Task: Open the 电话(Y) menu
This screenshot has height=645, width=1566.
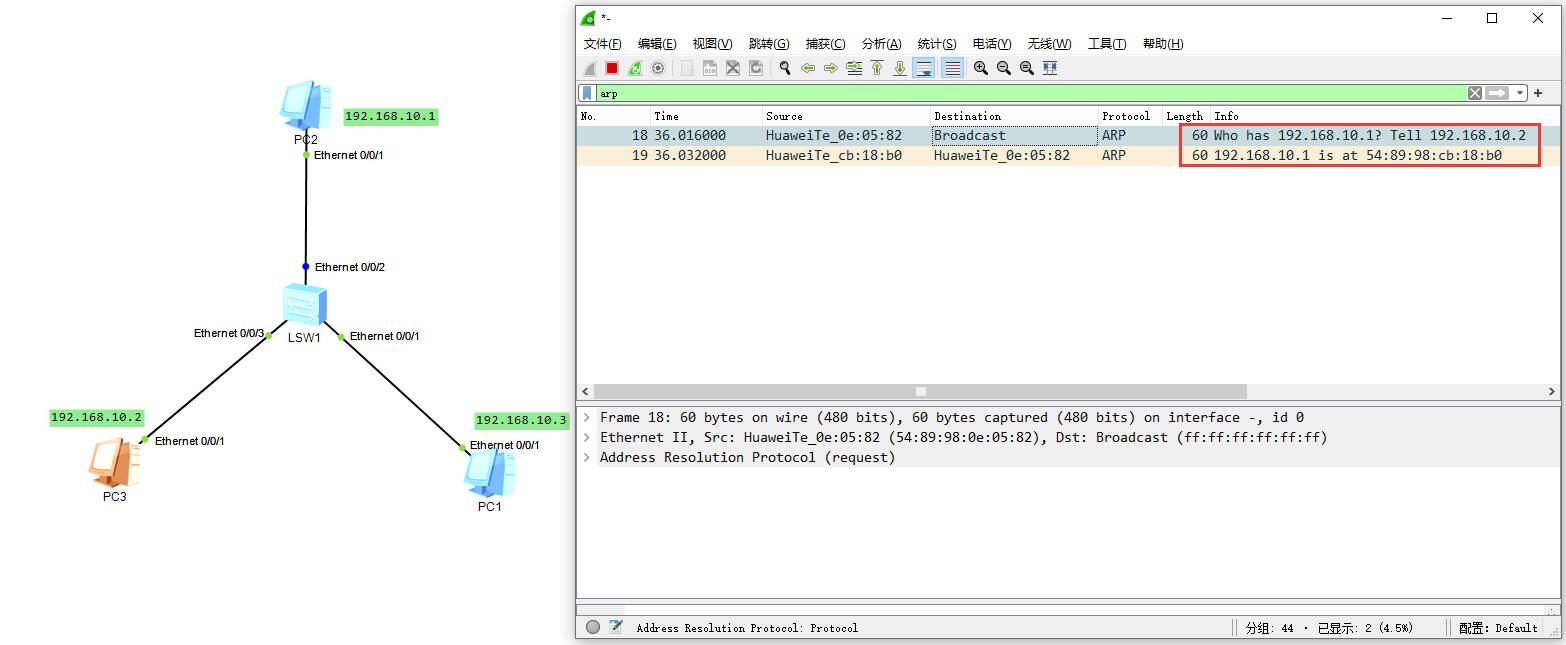Action: point(992,44)
